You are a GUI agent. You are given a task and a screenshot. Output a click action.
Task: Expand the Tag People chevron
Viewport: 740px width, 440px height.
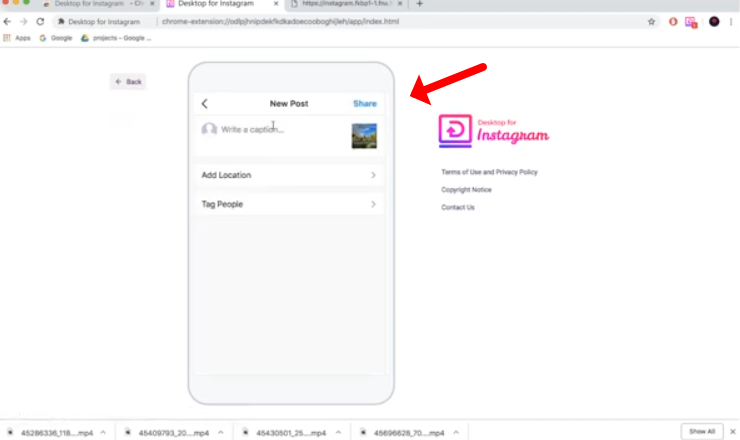tap(373, 204)
